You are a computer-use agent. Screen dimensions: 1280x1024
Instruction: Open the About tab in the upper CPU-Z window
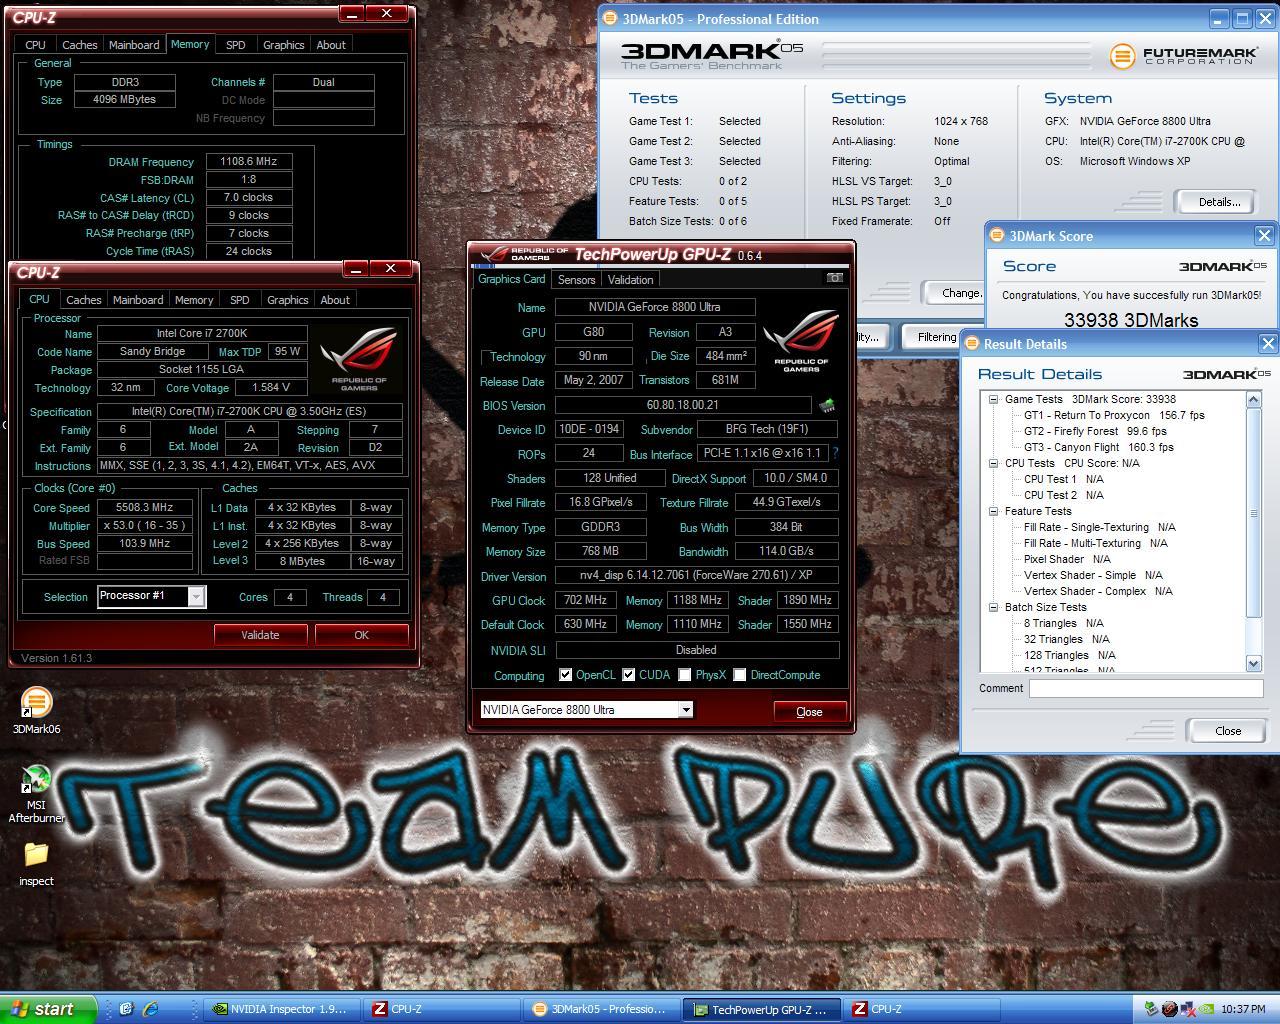[331, 45]
